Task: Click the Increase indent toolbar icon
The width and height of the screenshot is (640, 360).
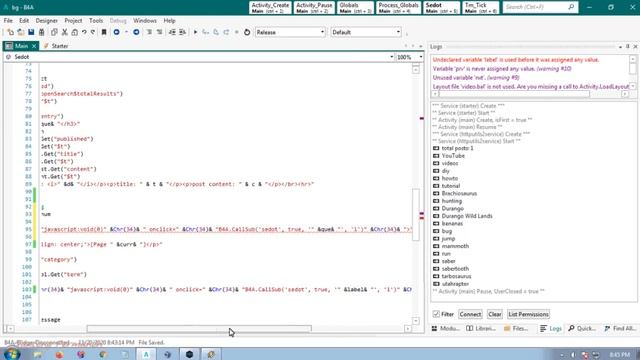Action: (182, 32)
